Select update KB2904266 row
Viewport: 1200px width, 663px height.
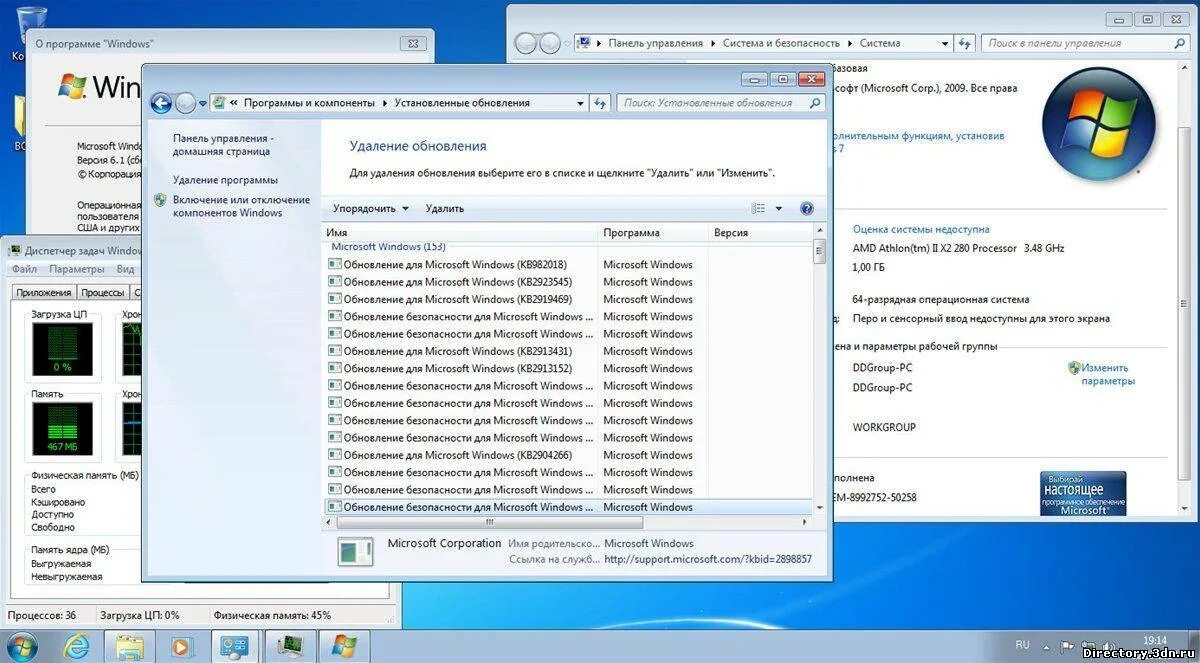pos(568,455)
